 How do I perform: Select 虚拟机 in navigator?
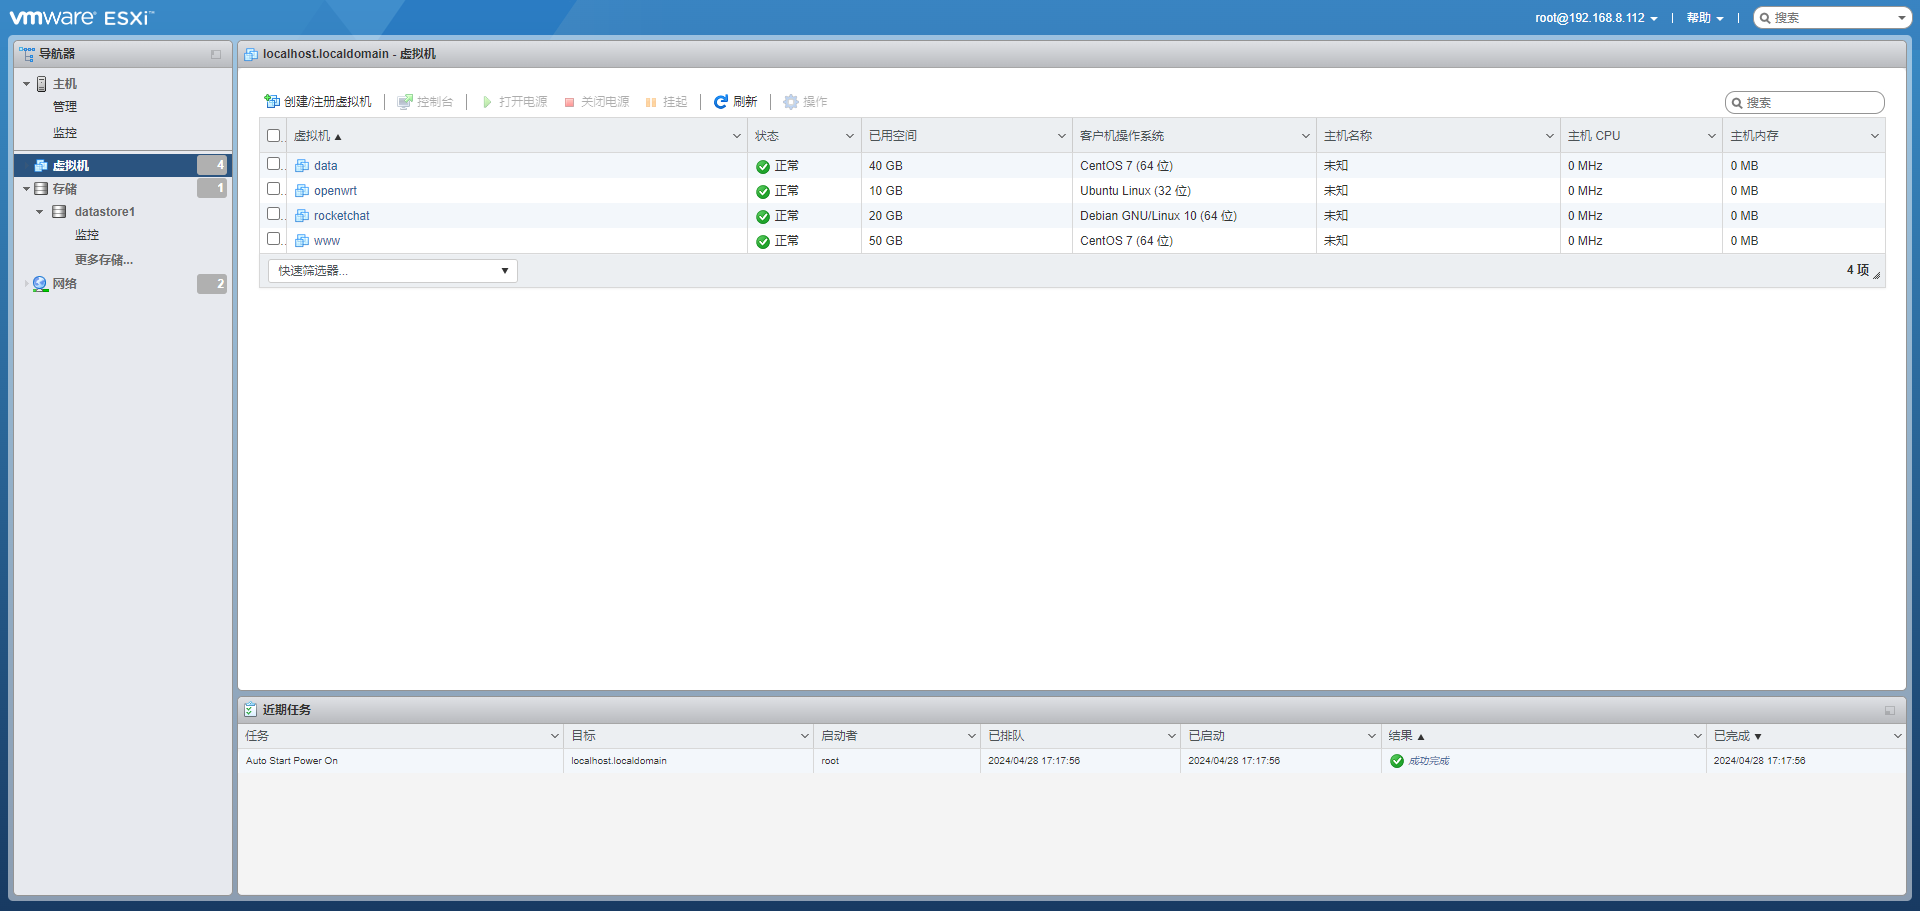click(x=123, y=165)
